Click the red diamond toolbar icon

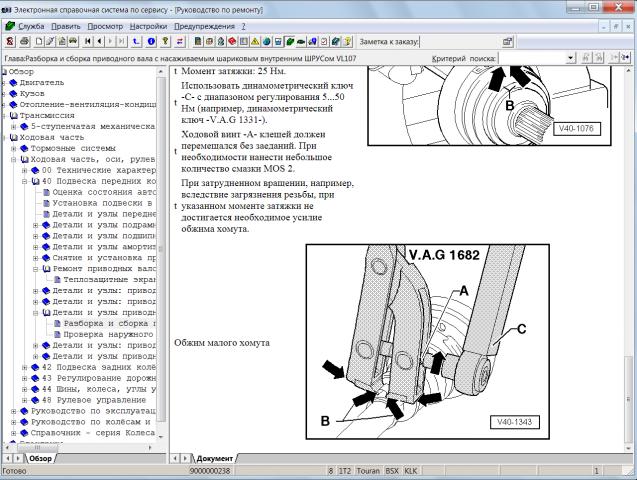tap(232, 41)
